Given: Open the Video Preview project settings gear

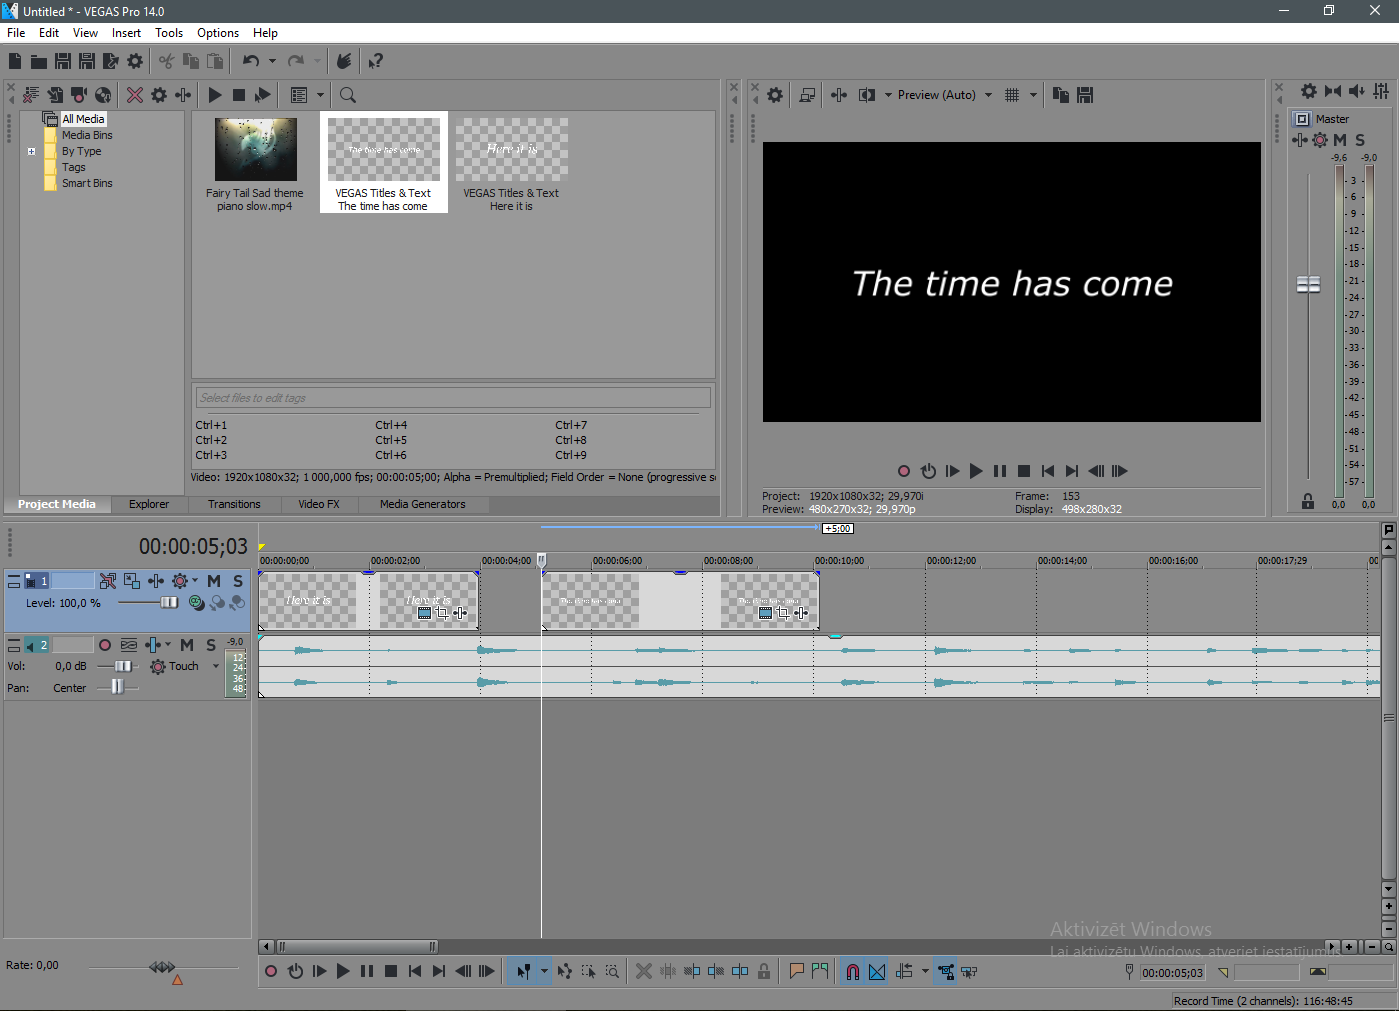Looking at the screenshot, I should (775, 95).
